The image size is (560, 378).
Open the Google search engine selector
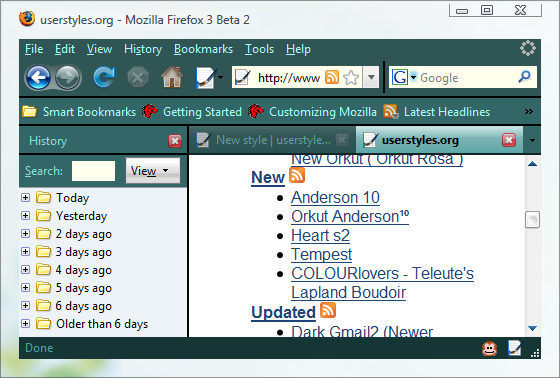click(x=404, y=77)
